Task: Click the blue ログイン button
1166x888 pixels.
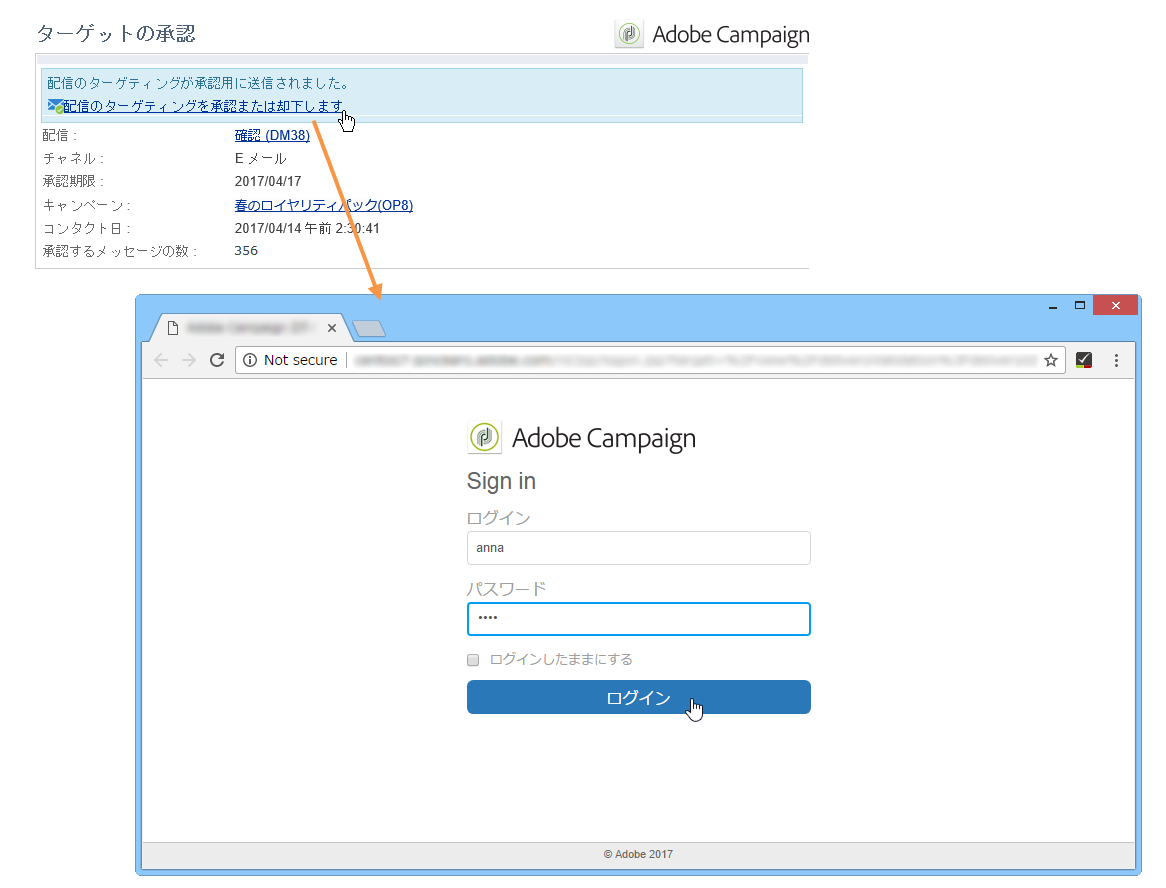Action: [639, 698]
